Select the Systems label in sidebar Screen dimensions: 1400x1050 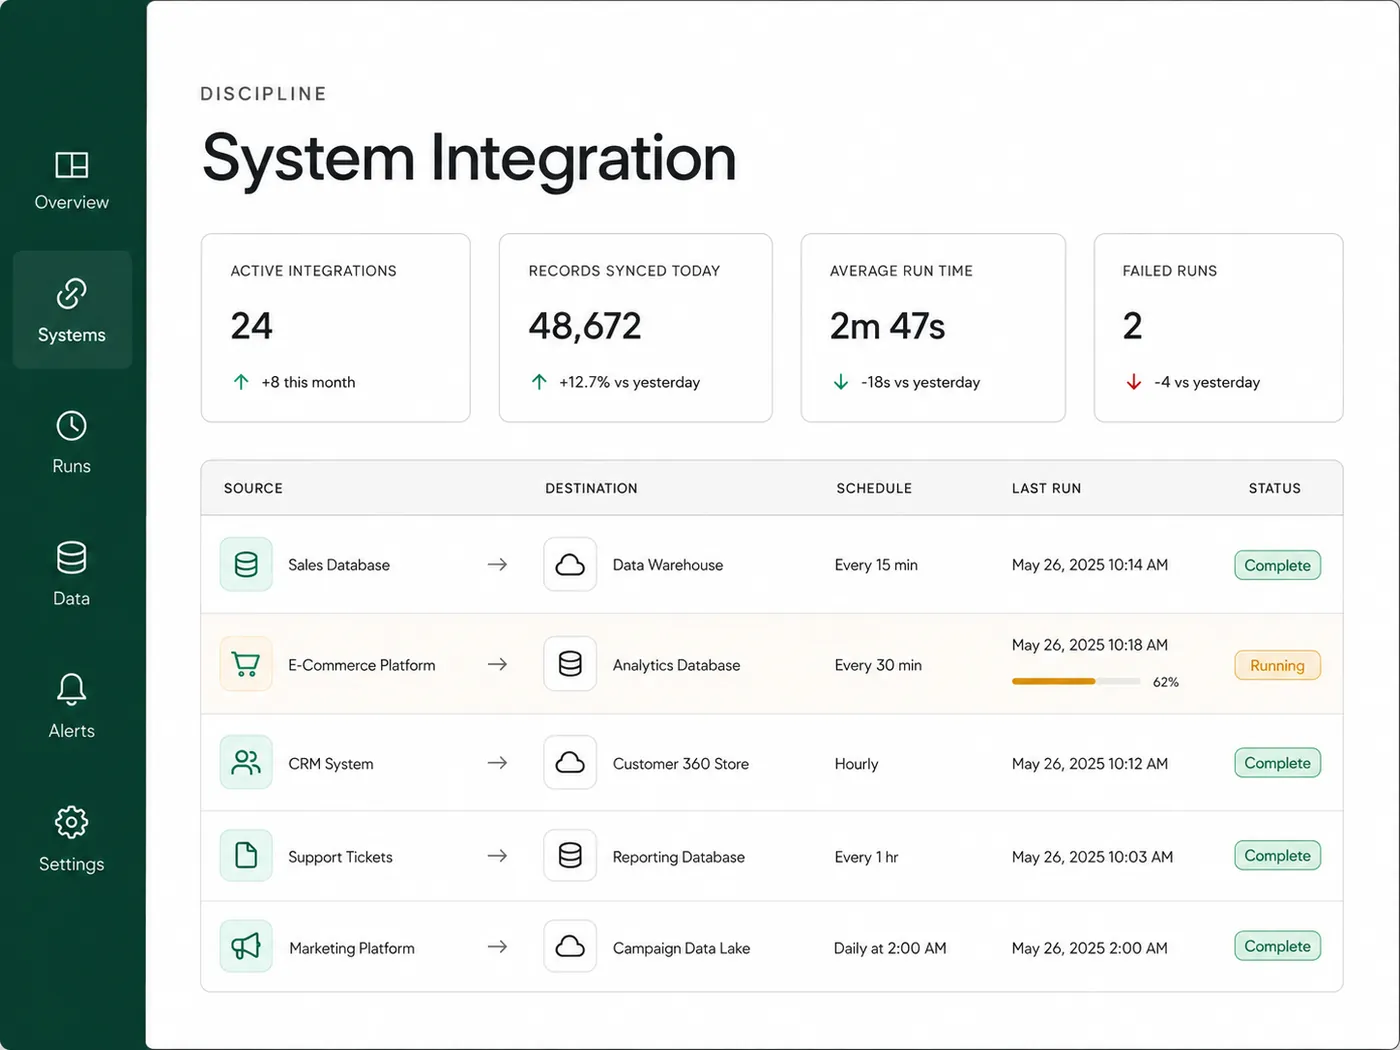(71, 335)
